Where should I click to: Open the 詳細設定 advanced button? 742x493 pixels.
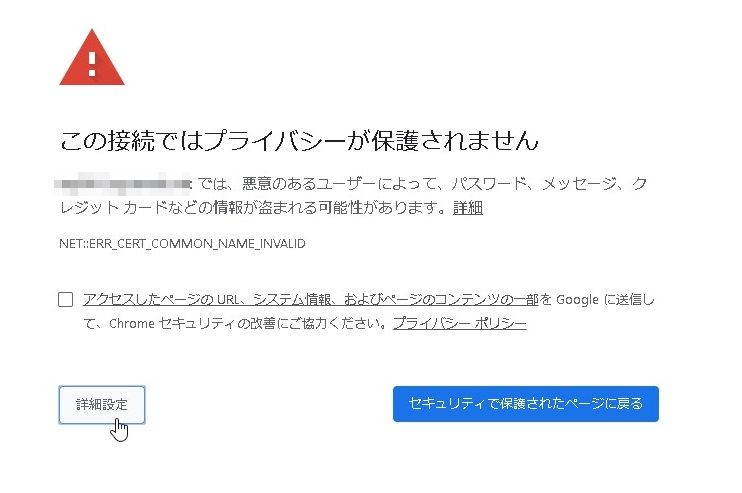tap(102, 405)
